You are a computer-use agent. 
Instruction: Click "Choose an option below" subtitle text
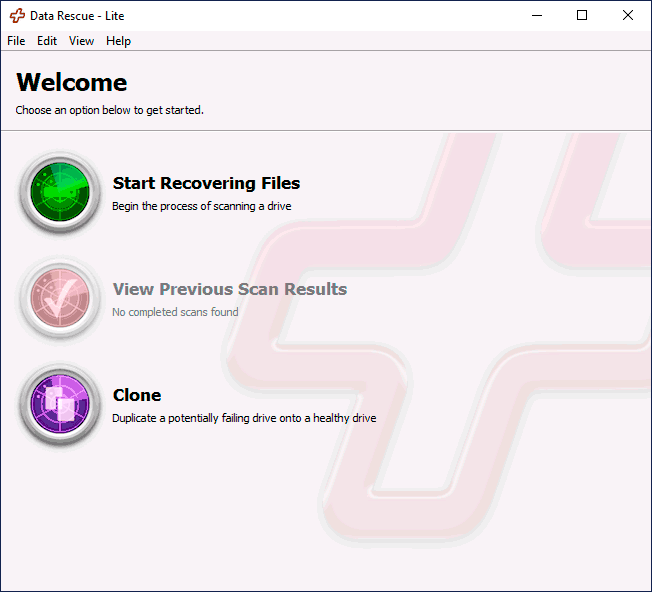point(109,110)
